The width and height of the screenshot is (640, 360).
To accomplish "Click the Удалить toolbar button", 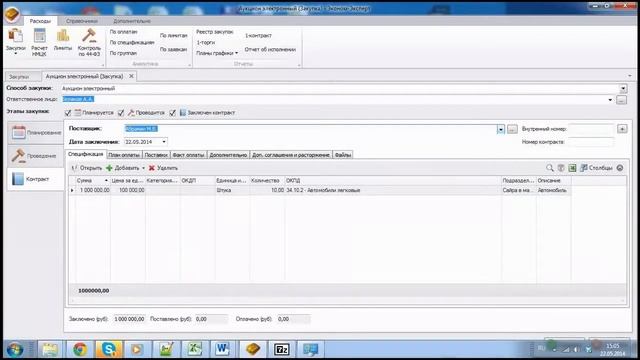I will [163, 168].
